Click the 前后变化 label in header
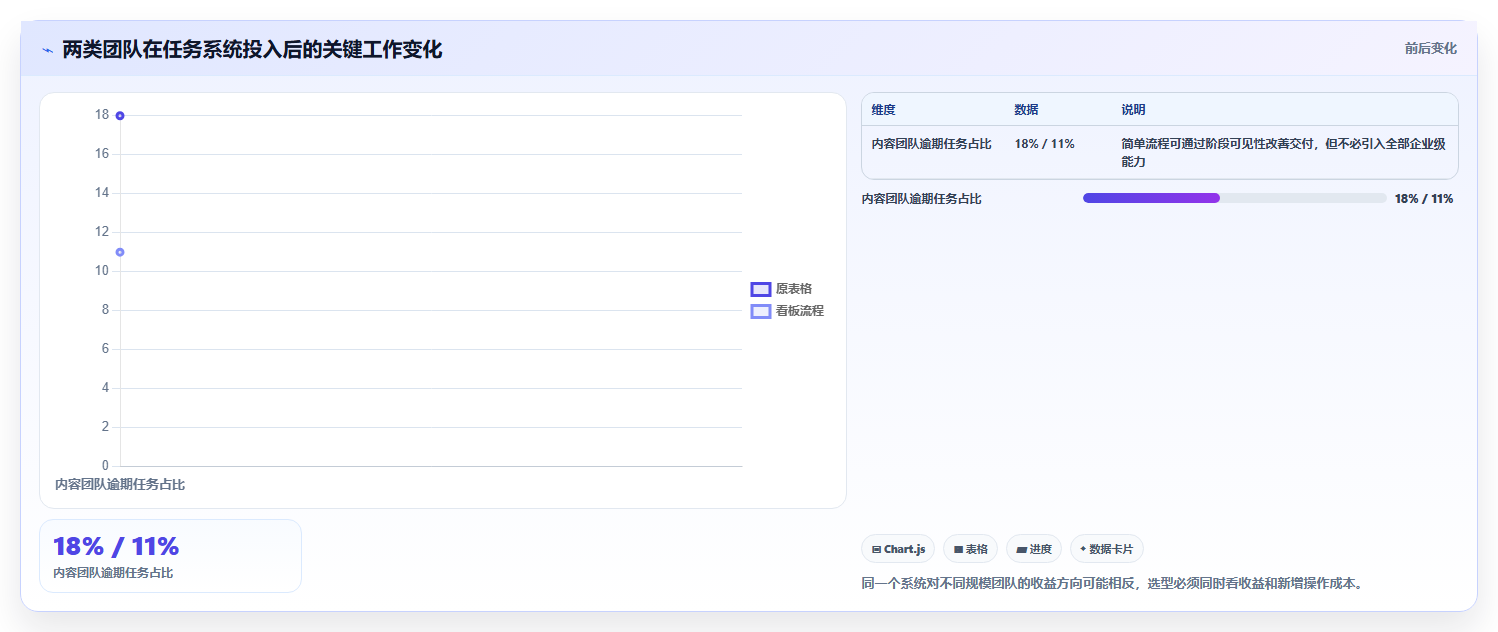 pos(1431,48)
